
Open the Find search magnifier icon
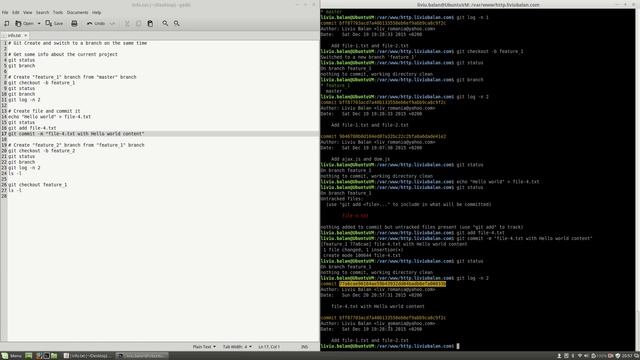[165, 23]
